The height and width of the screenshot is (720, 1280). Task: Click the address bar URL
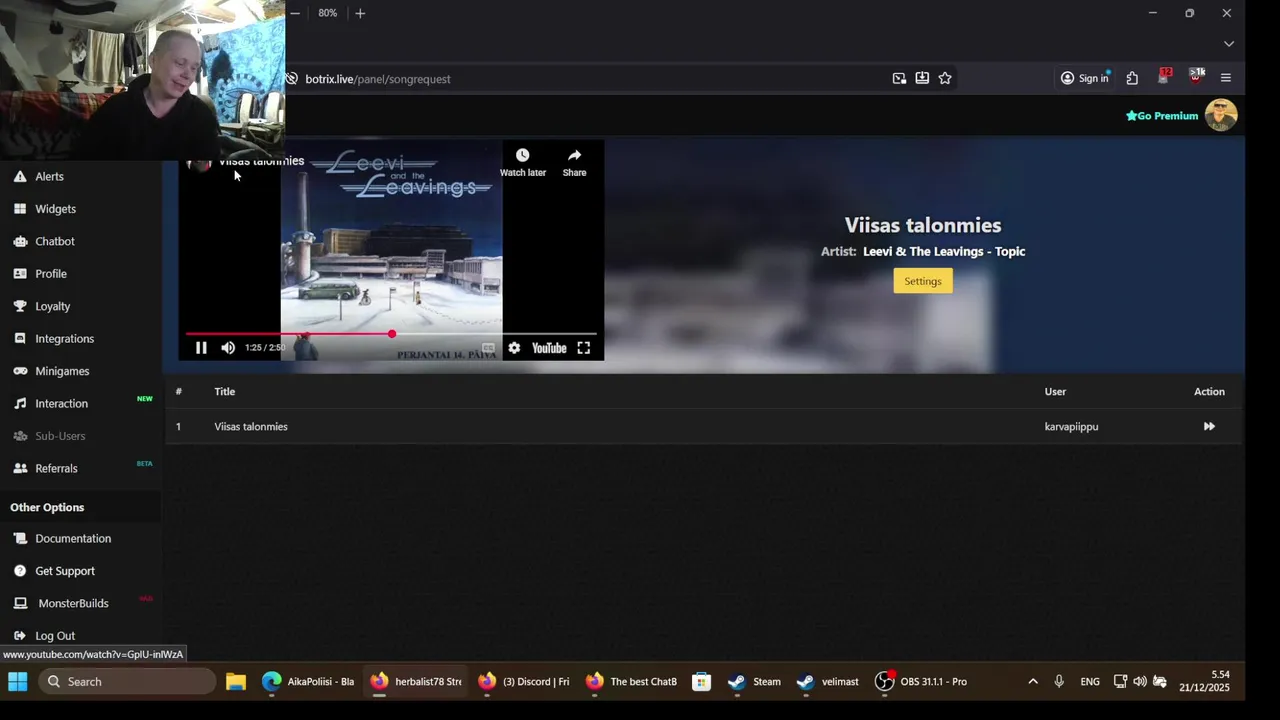pyautogui.click(x=378, y=79)
